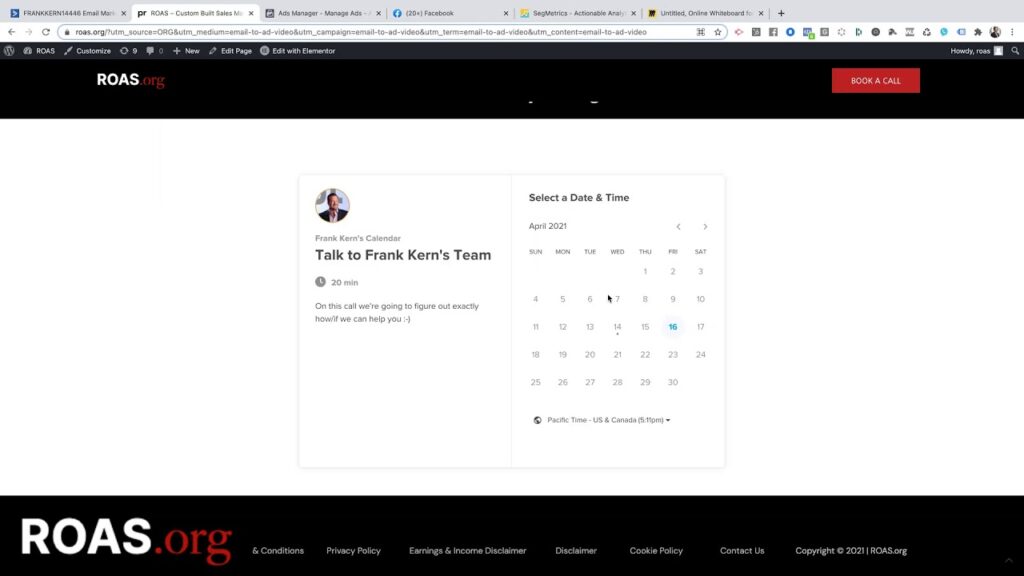
Task: Reload the current page
Action: (x=45, y=32)
